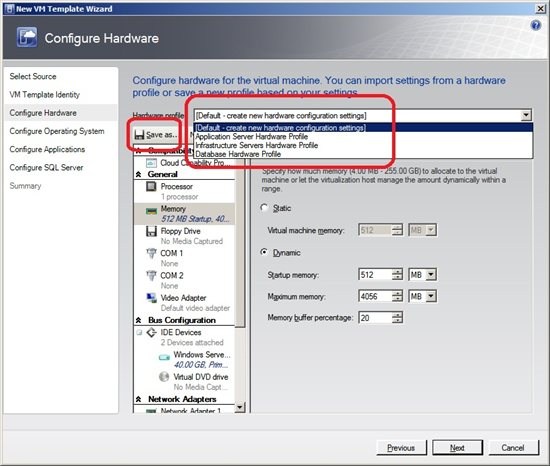Go to the Configure Hardware step

coord(43,113)
